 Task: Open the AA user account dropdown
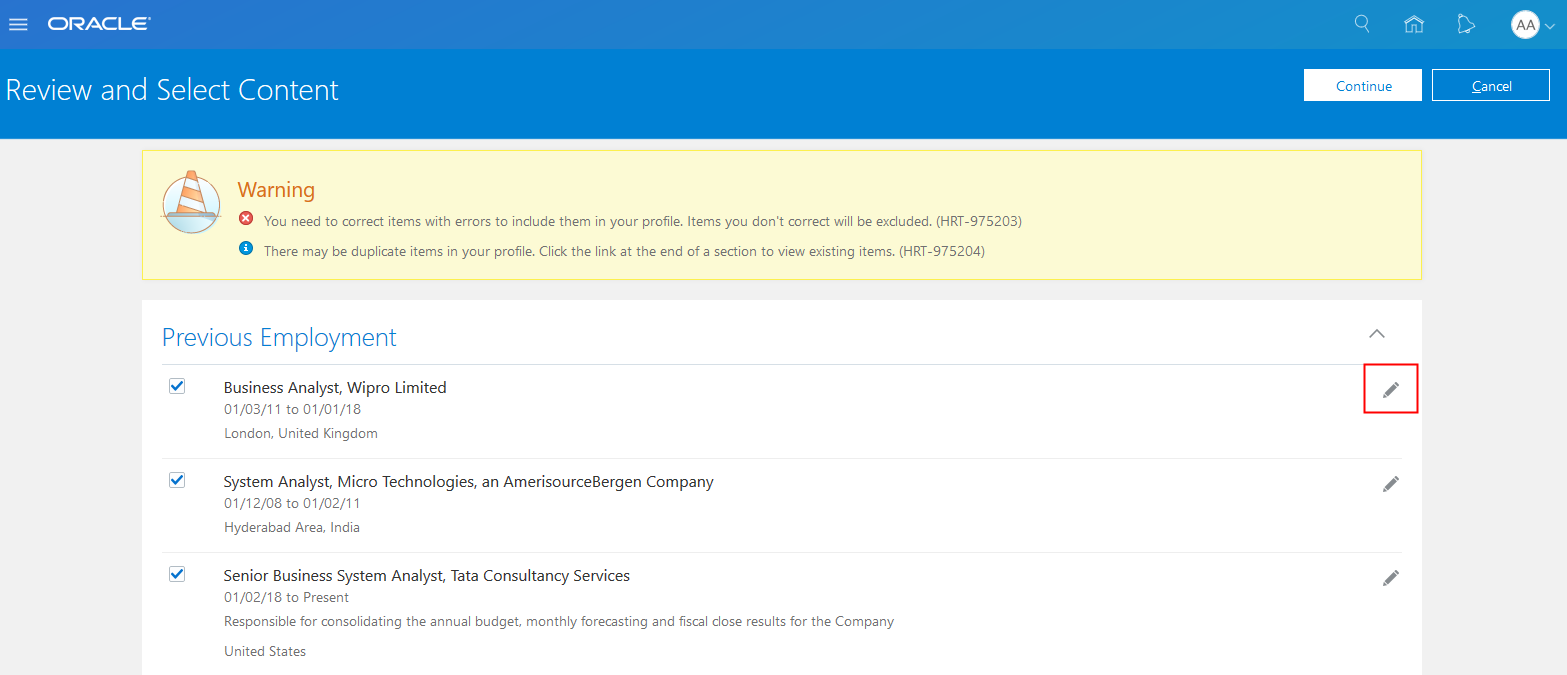1533,25
